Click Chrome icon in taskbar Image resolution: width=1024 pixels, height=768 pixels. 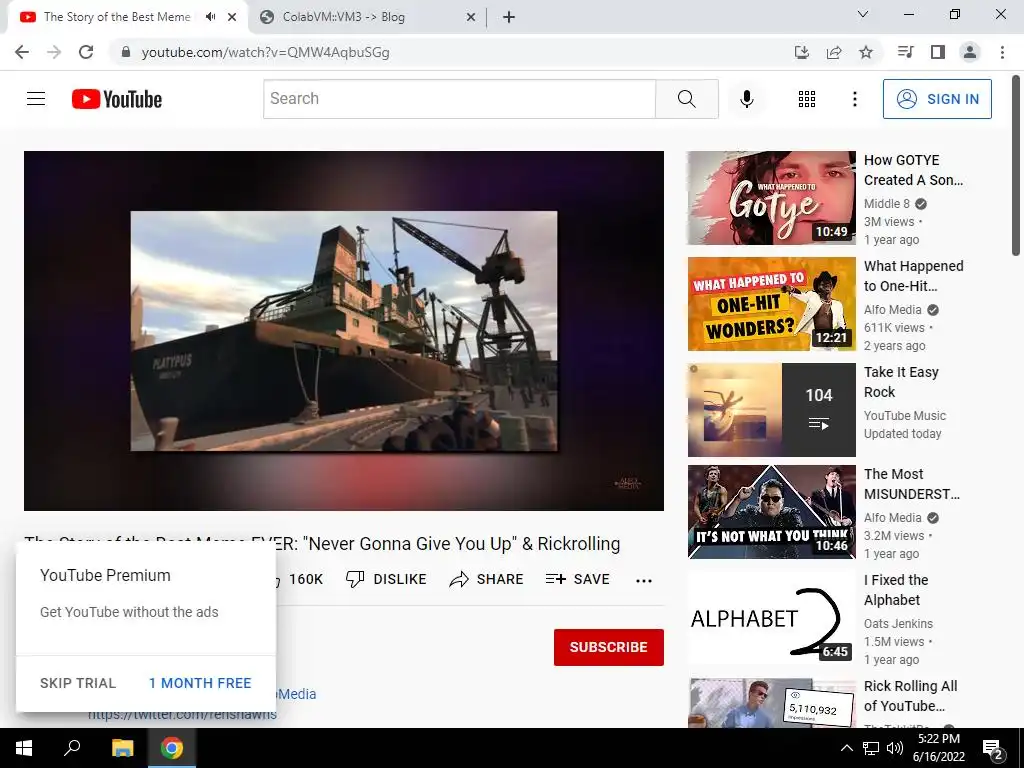(172, 748)
